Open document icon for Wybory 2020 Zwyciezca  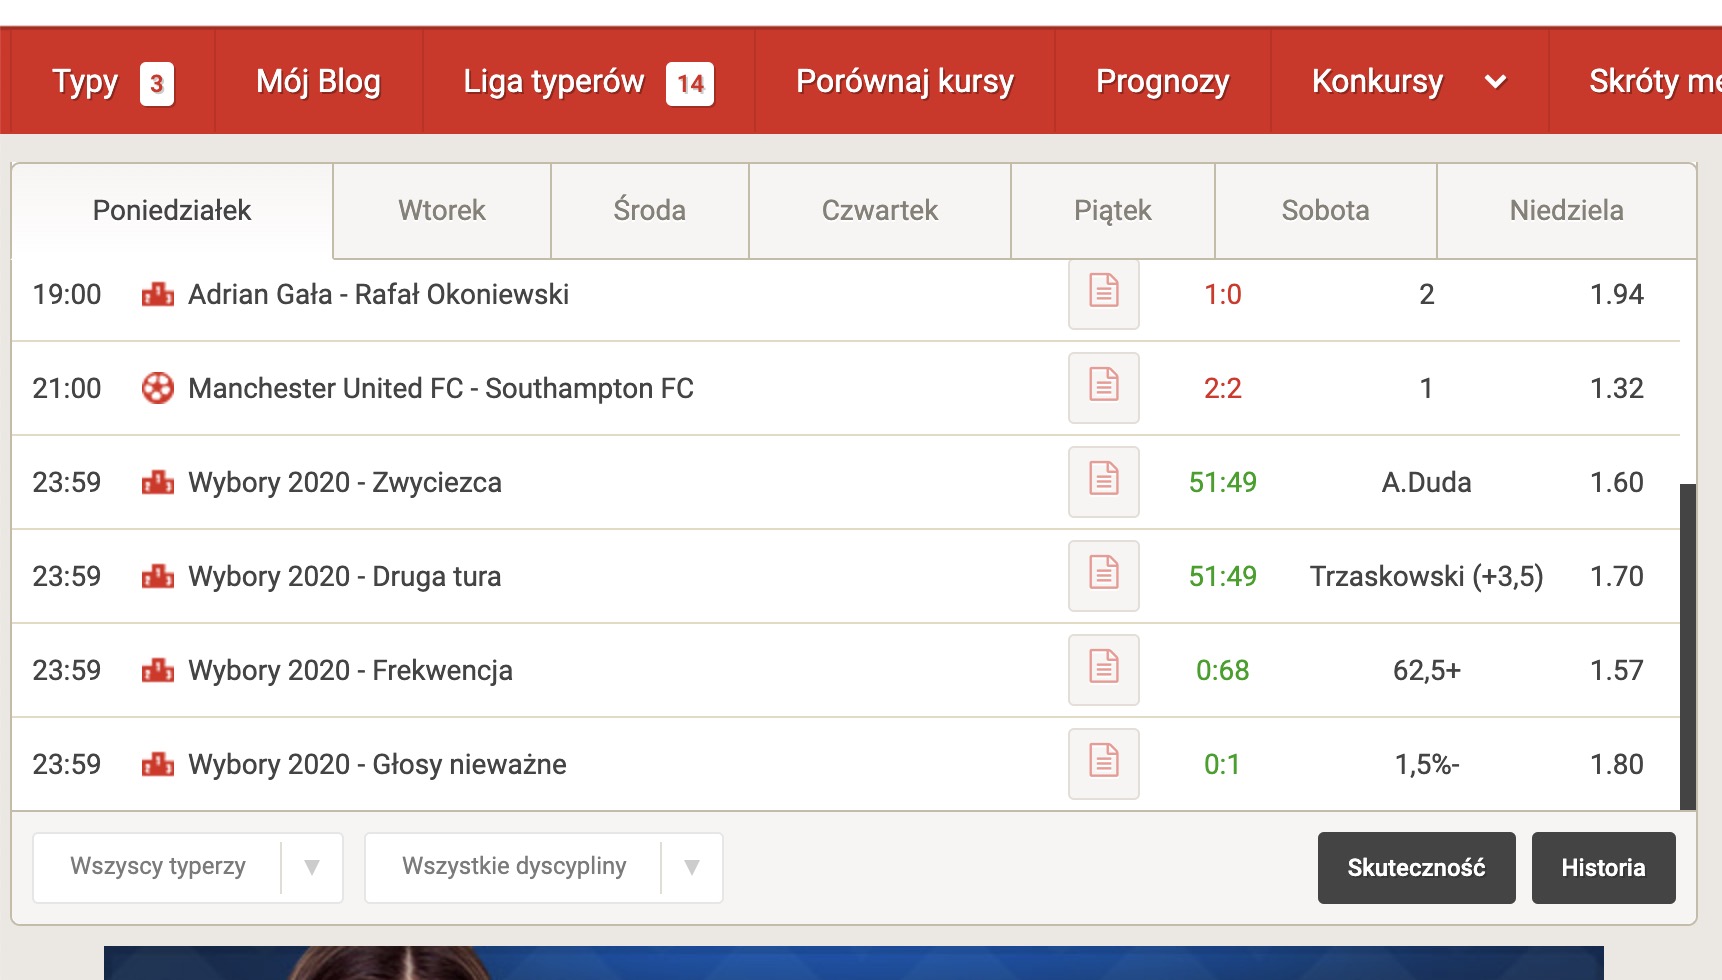click(1104, 482)
